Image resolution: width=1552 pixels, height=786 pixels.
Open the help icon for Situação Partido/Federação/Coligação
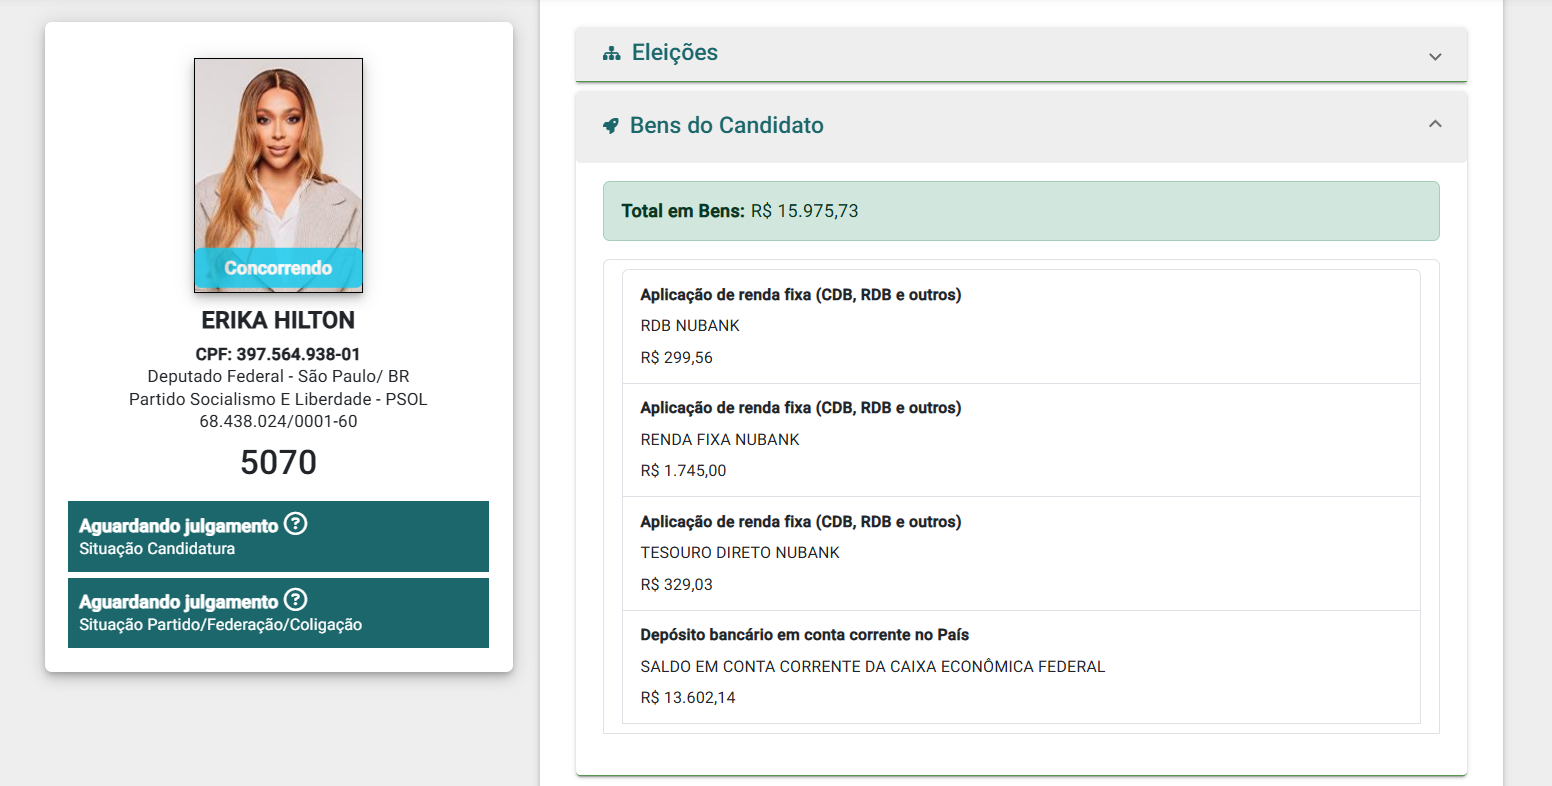coord(295,600)
